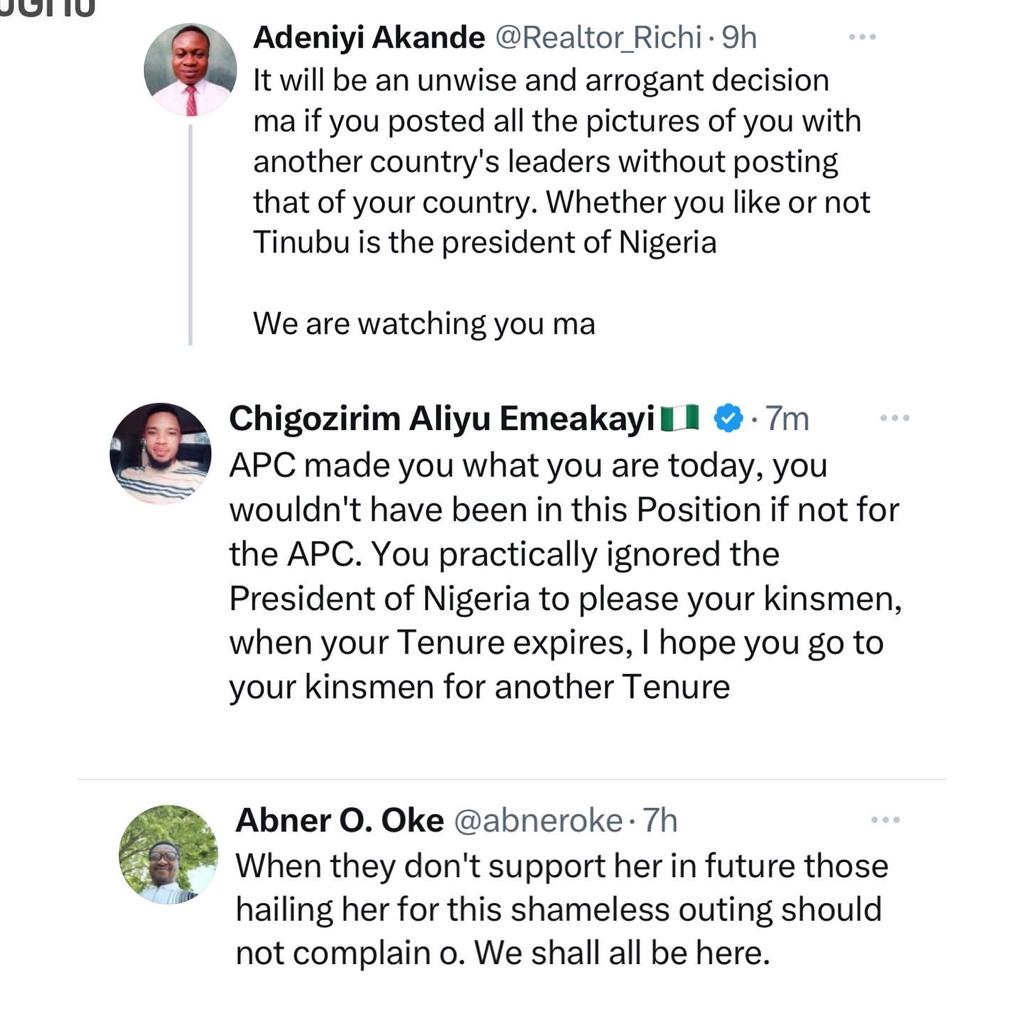Open more options on Abner Oke's tweet
1024x1024 pixels.
click(886, 820)
